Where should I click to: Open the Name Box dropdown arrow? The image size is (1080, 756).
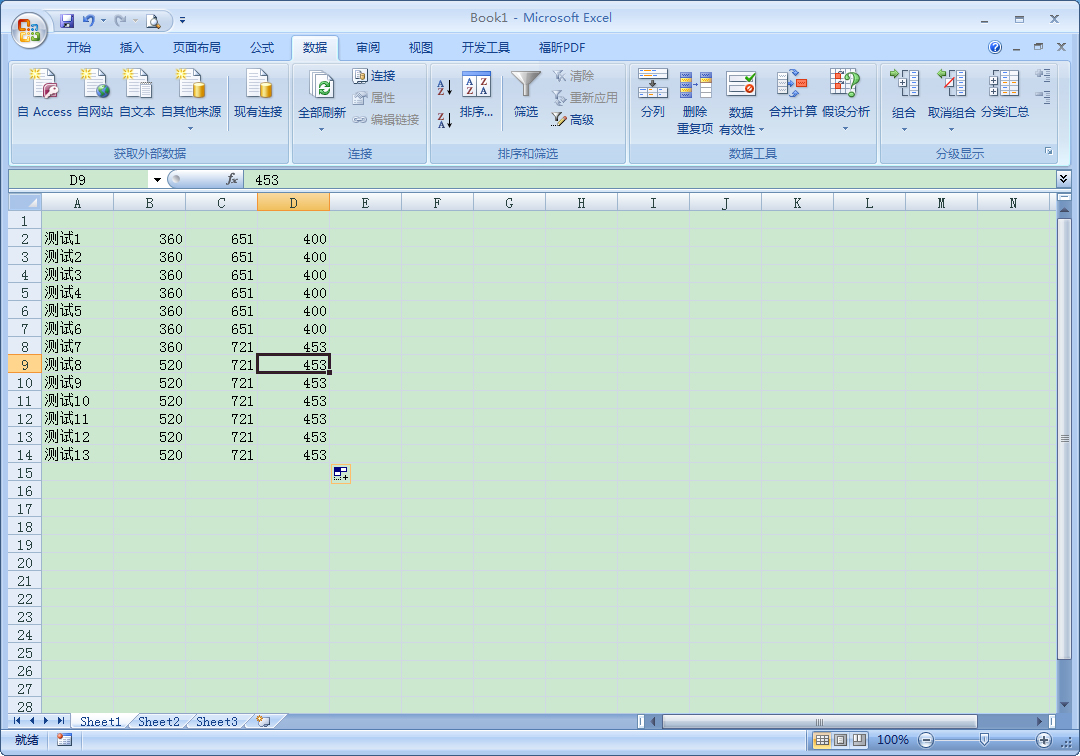coord(157,180)
